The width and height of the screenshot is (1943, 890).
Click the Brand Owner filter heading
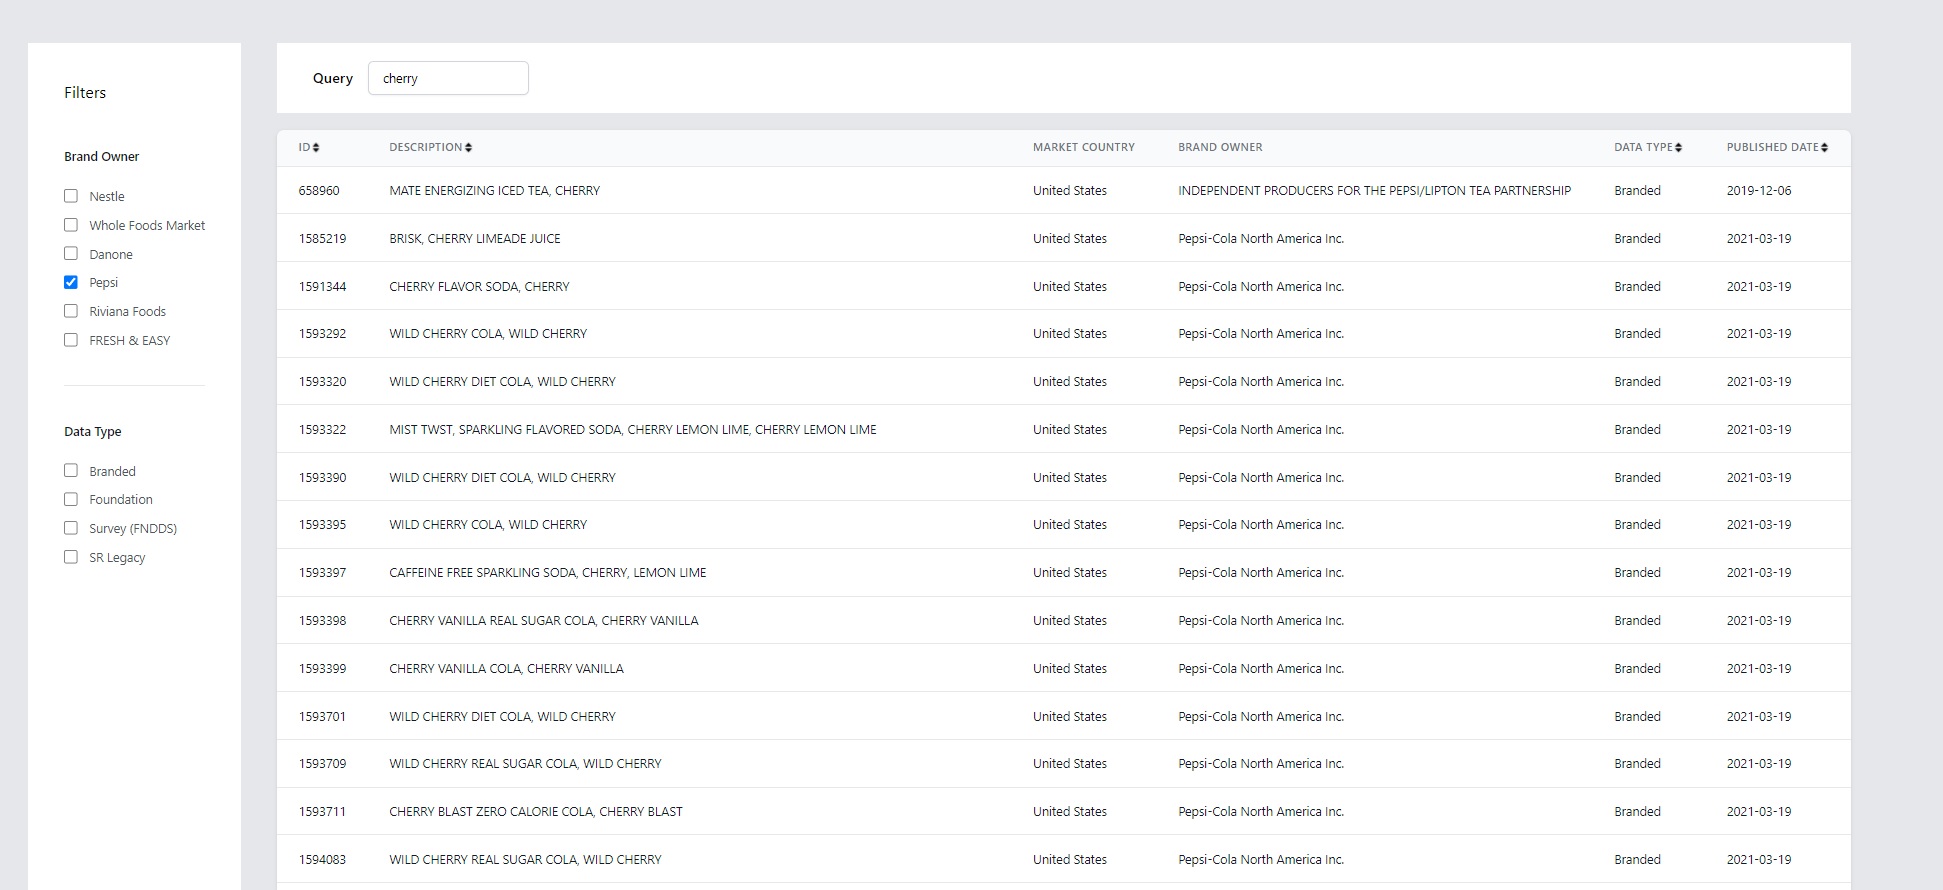click(x=102, y=157)
